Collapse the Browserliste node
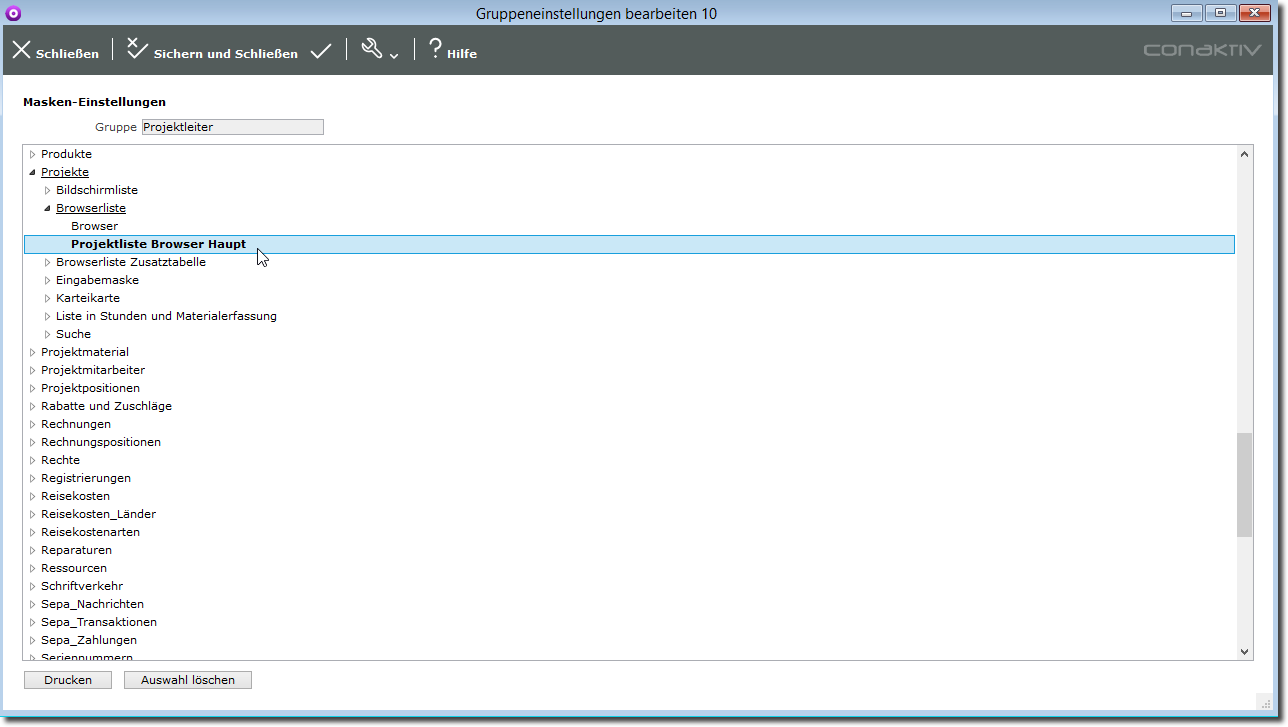The image size is (1288, 727). (x=47, y=208)
